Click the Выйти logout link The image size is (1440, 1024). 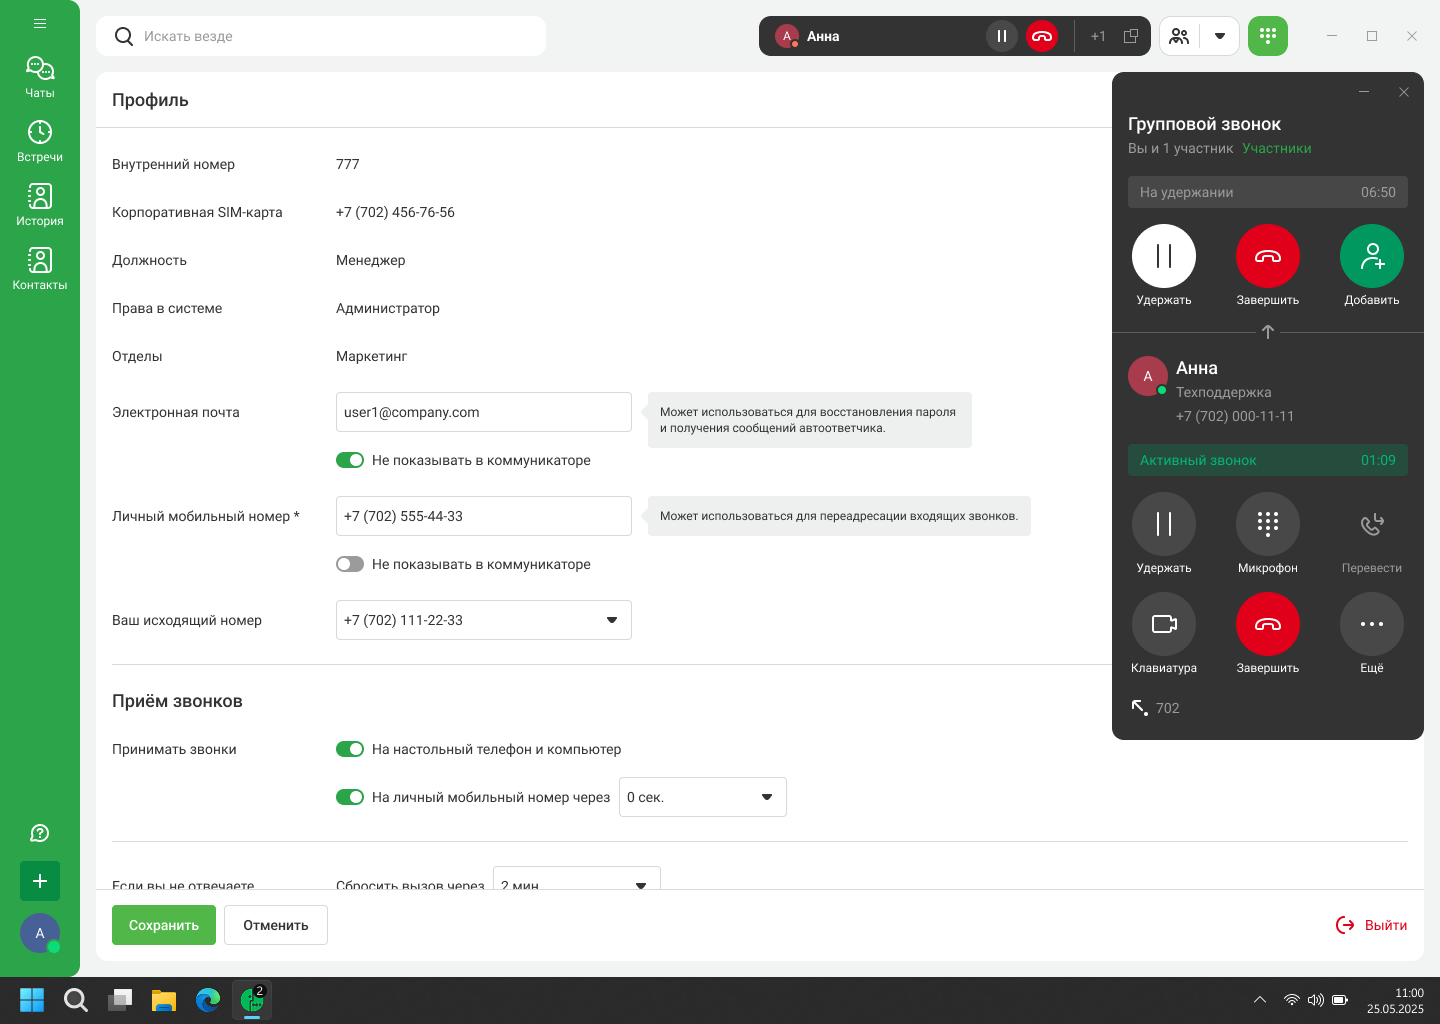coord(1372,925)
